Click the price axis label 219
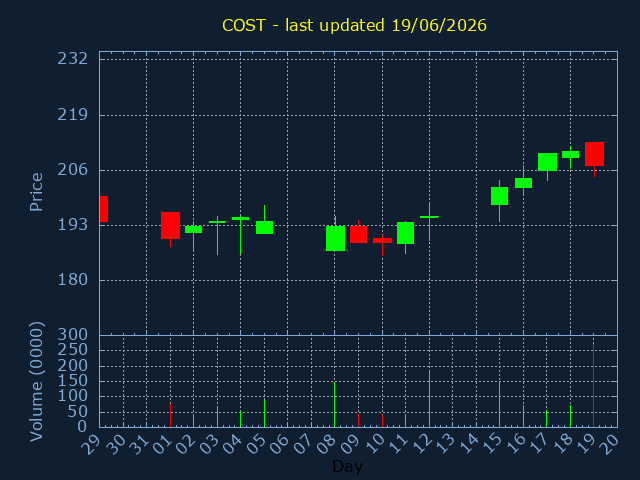Viewport: 640px width, 480px height. [73, 115]
